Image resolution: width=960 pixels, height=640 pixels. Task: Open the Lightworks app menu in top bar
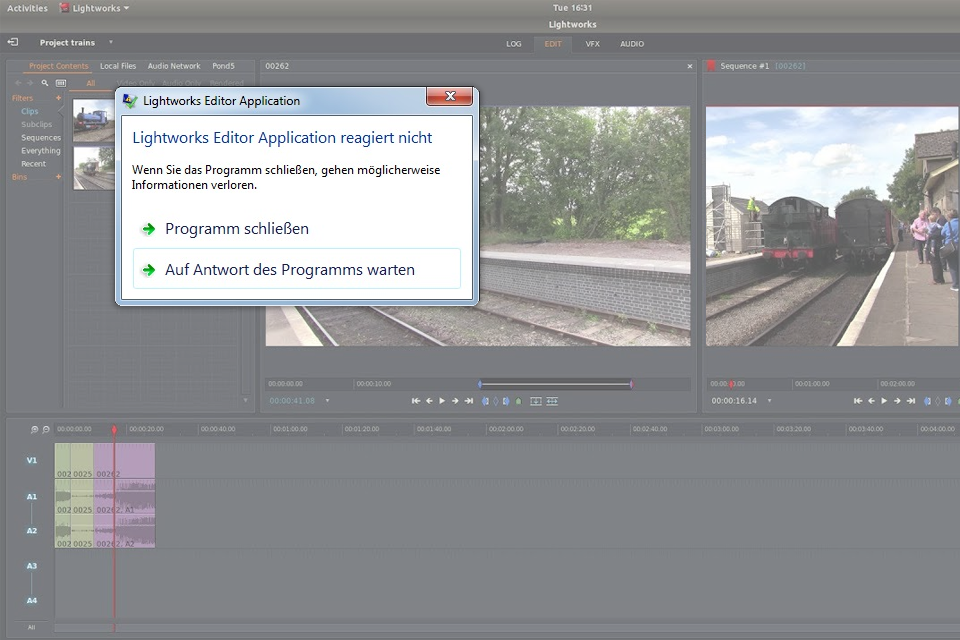point(94,8)
